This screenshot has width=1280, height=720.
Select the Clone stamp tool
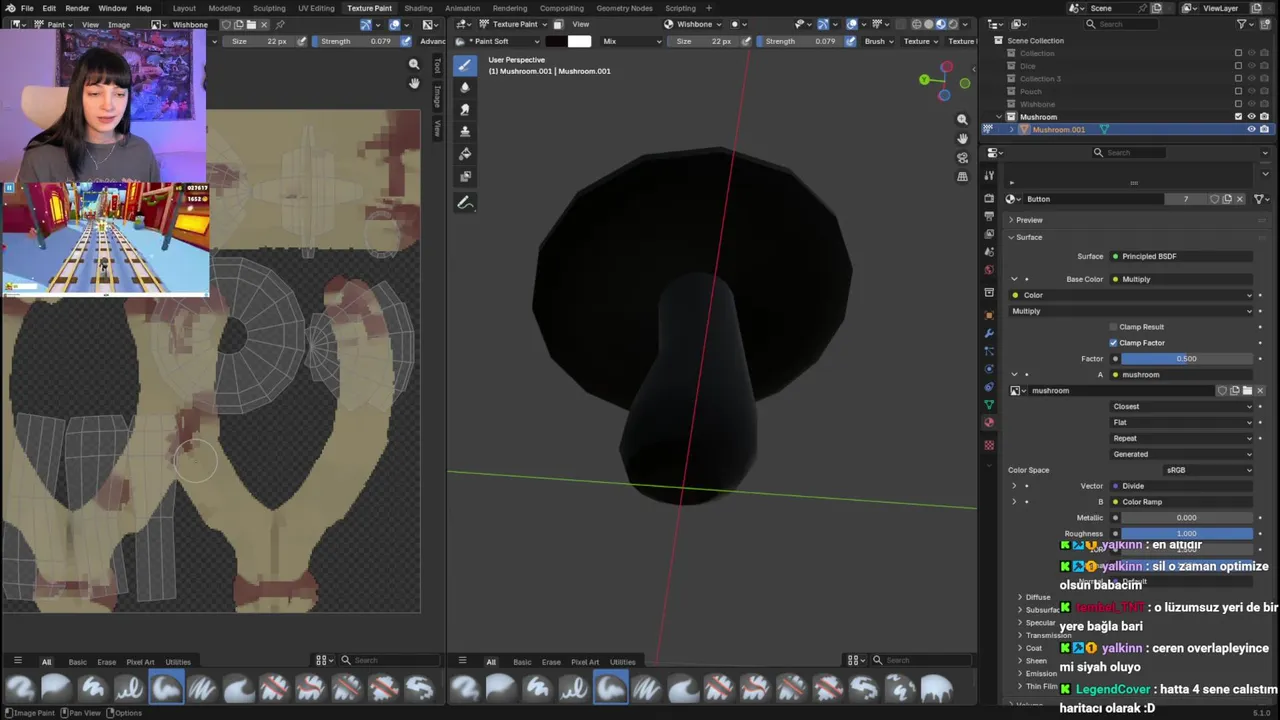[465, 131]
